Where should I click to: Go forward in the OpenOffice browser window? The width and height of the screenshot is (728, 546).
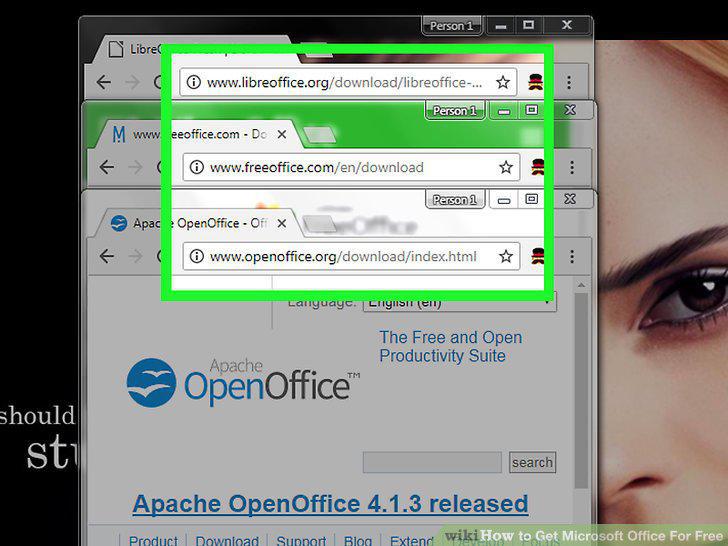click(136, 256)
